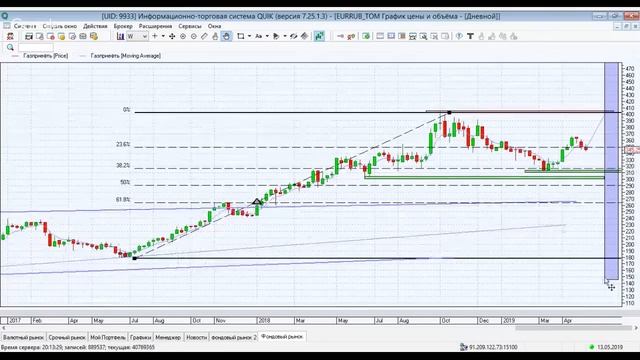The image size is (640, 360).
Task: Expand the Aa text tool dropdown arrow
Action: tap(267, 36)
